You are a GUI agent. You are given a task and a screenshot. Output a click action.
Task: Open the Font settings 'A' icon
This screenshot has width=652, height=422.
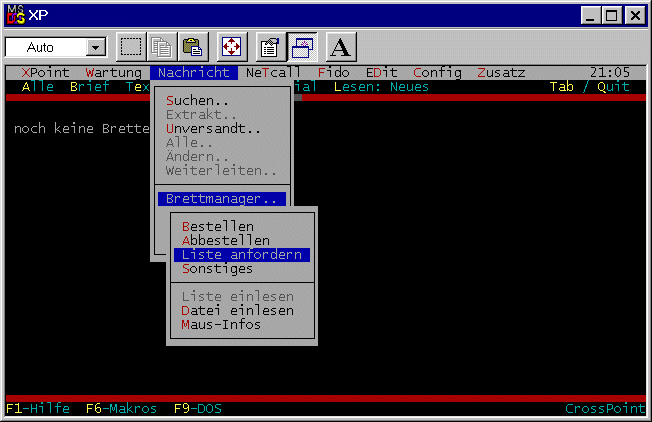pyautogui.click(x=341, y=47)
